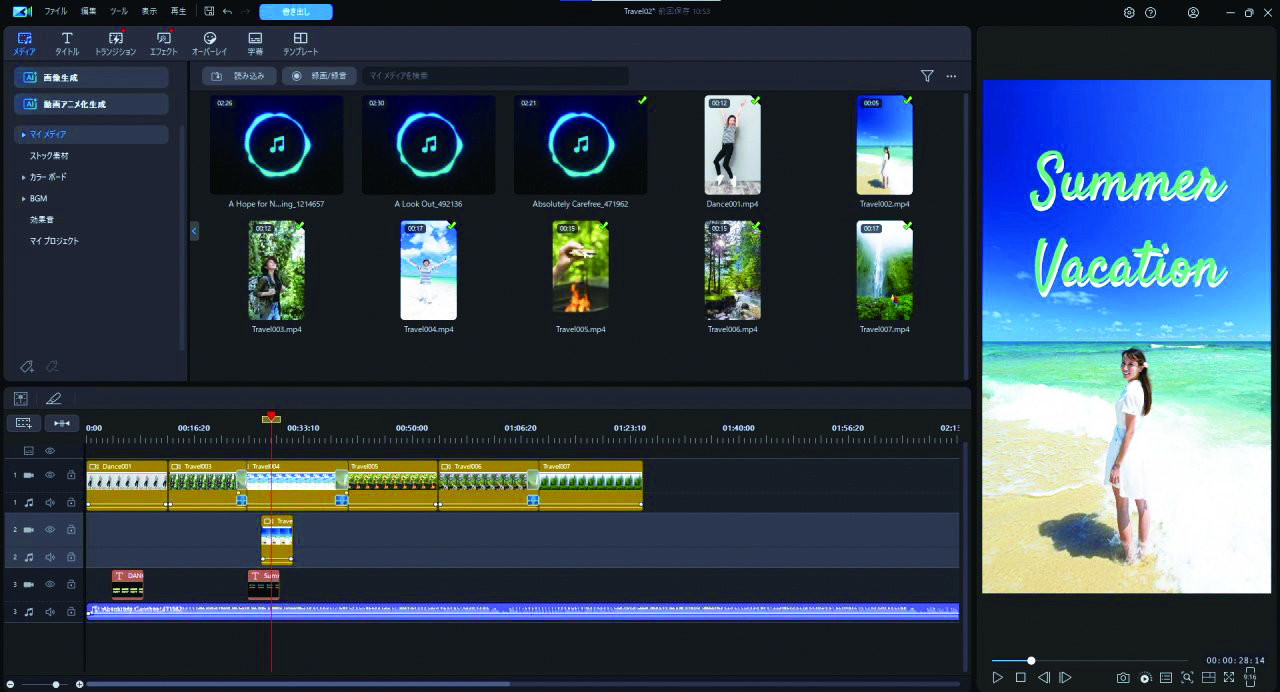Take a snapshot with the camera icon
The image size is (1280, 692).
tap(1123, 678)
